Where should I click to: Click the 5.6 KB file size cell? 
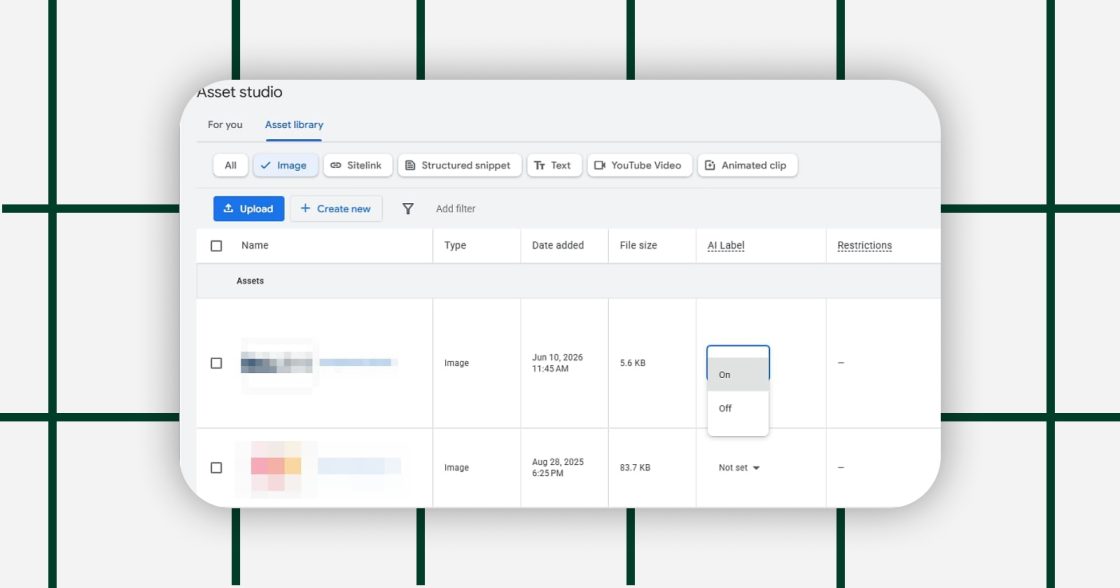(632, 363)
